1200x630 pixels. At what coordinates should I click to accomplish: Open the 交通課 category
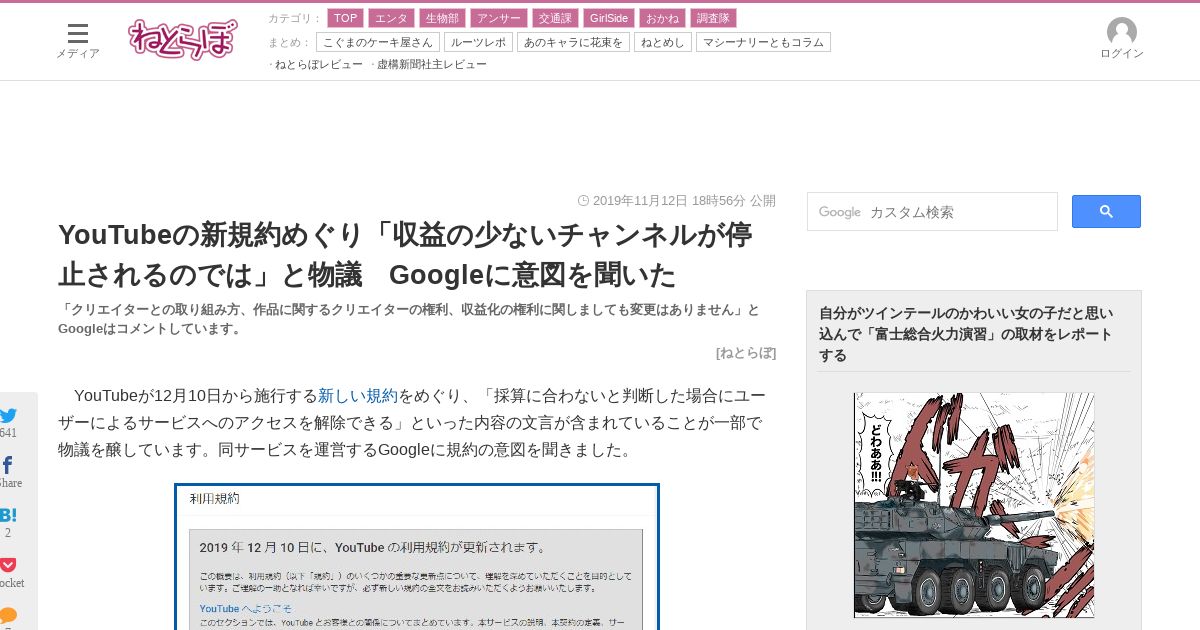point(555,18)
